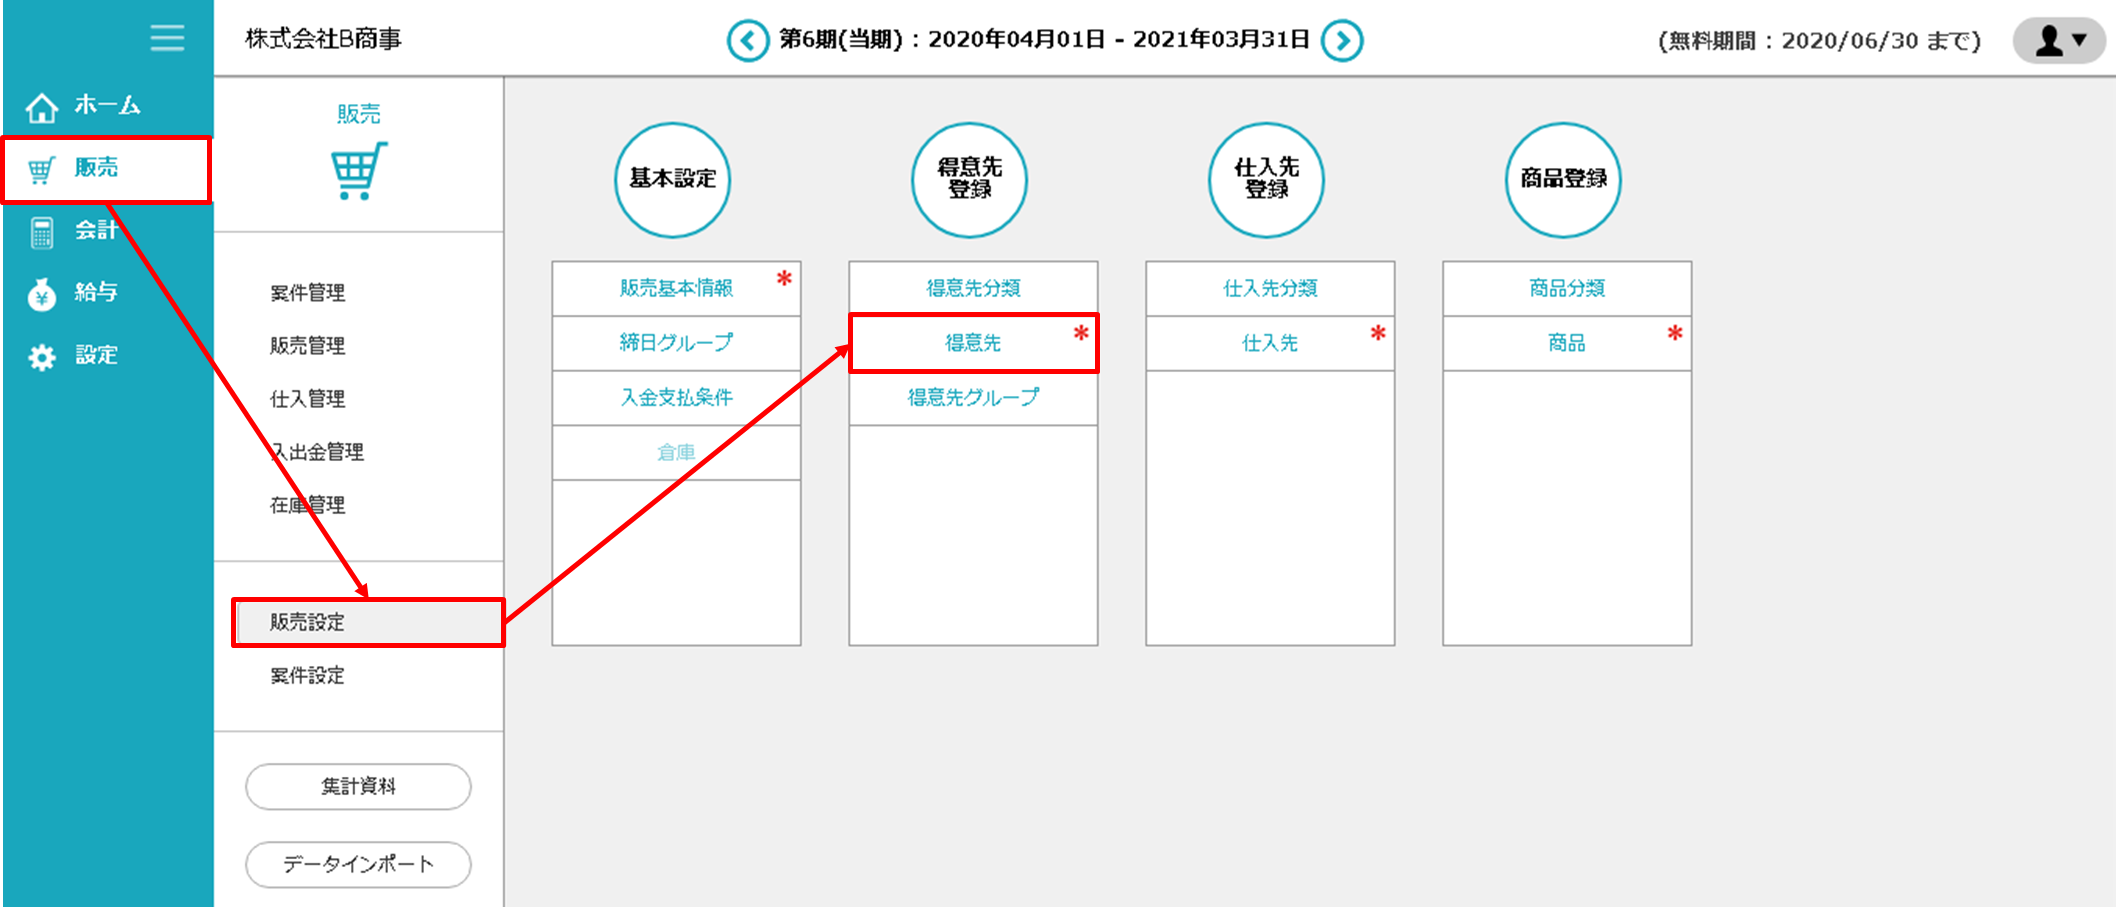Screen dimensions: 2116x907
Task: Click the データインポート button
Action: click(x=358, y=865)
